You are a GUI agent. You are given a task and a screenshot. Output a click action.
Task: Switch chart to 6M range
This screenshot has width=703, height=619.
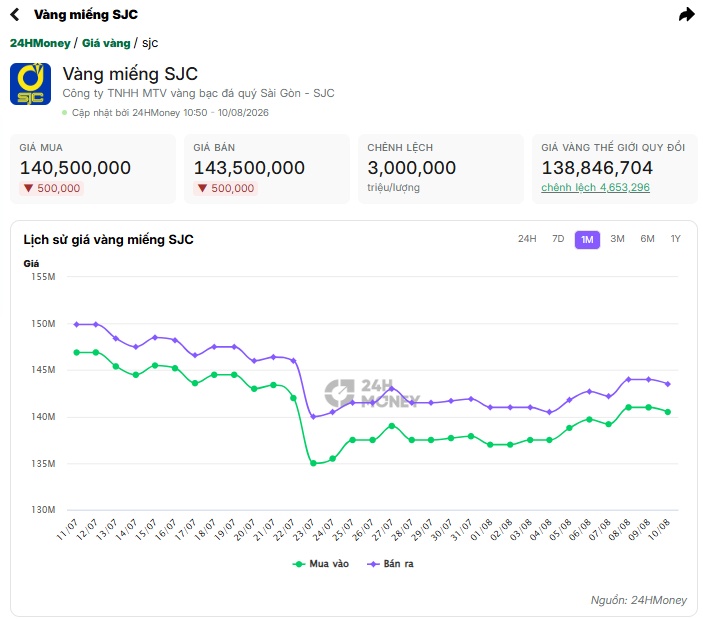tap(647, 239)
